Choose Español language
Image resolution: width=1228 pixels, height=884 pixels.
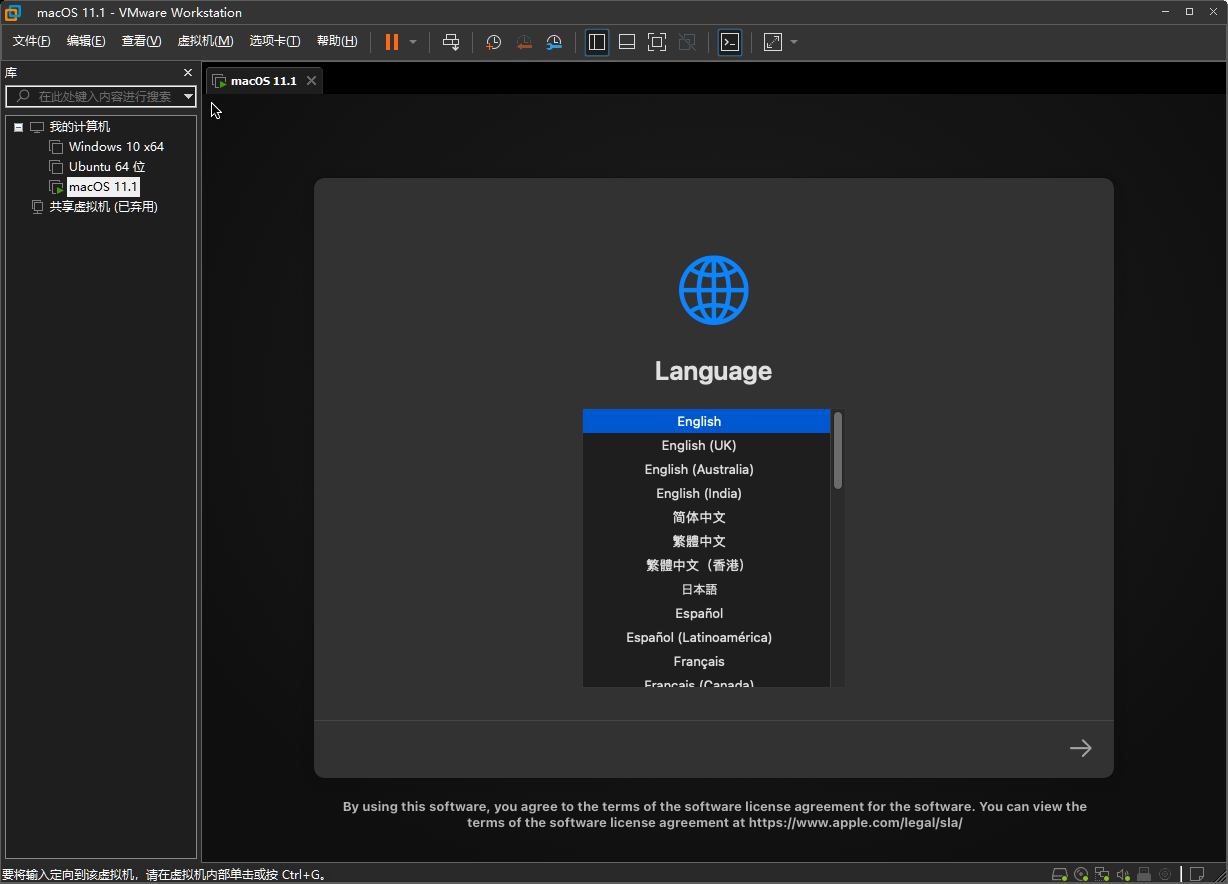tap(706, 613)
